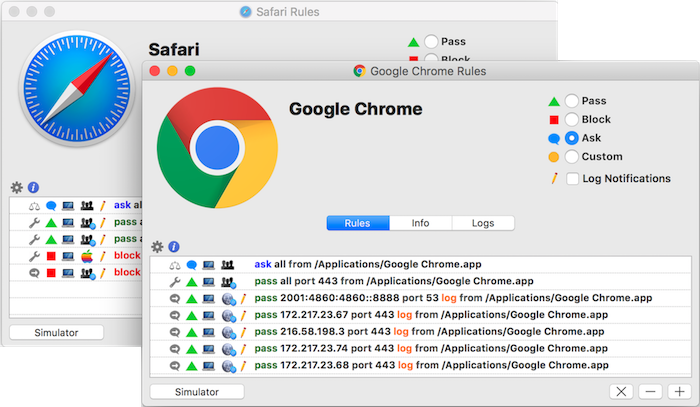
Task: Open the gear menu in Safari Rules window
Action: coord(17,187)
